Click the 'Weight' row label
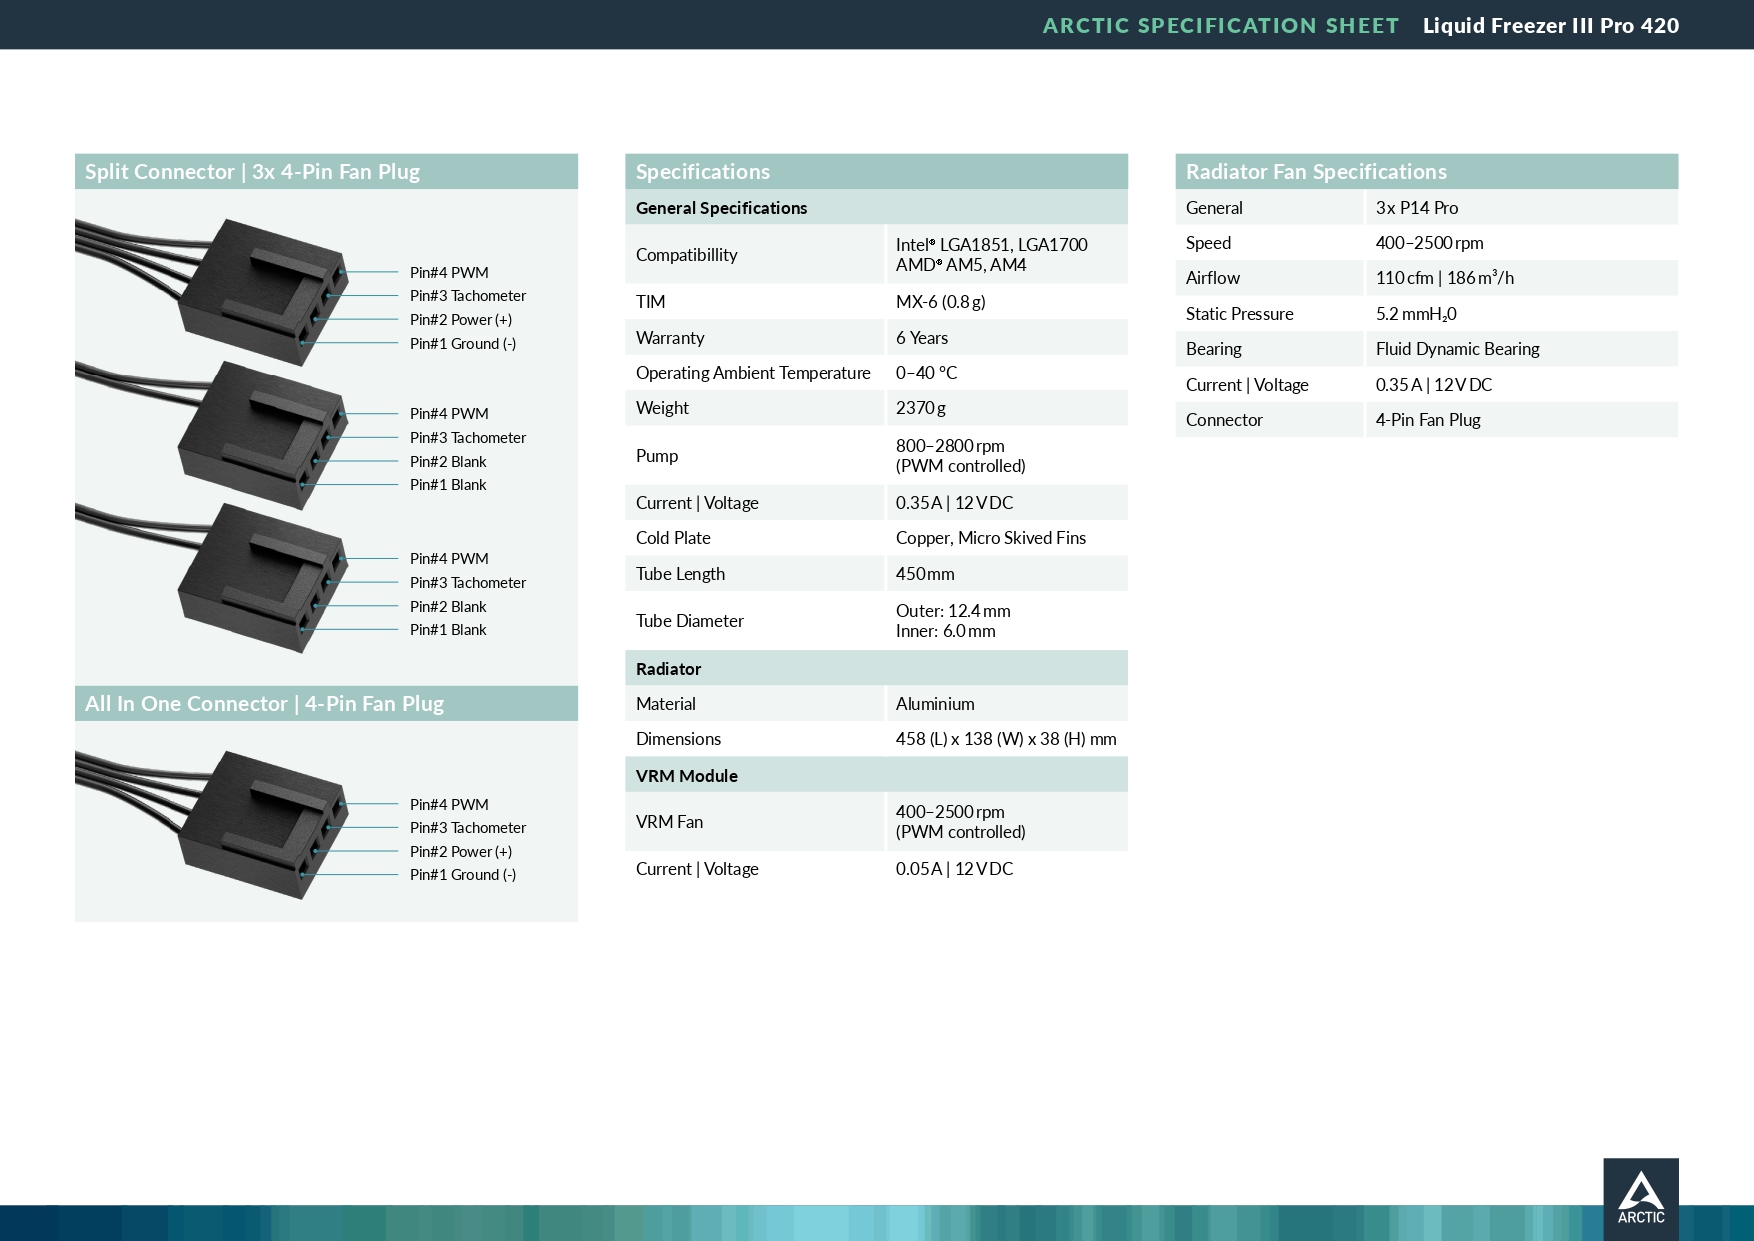 [x=662, y=408]
